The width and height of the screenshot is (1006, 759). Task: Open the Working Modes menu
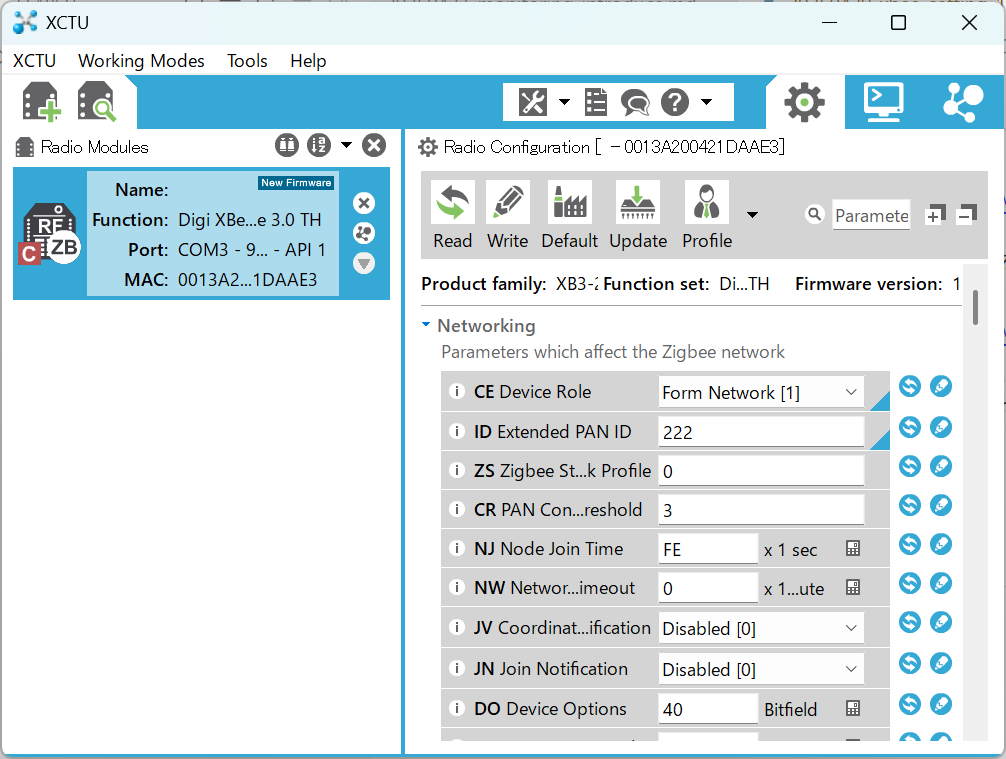[x=141, y=61]
